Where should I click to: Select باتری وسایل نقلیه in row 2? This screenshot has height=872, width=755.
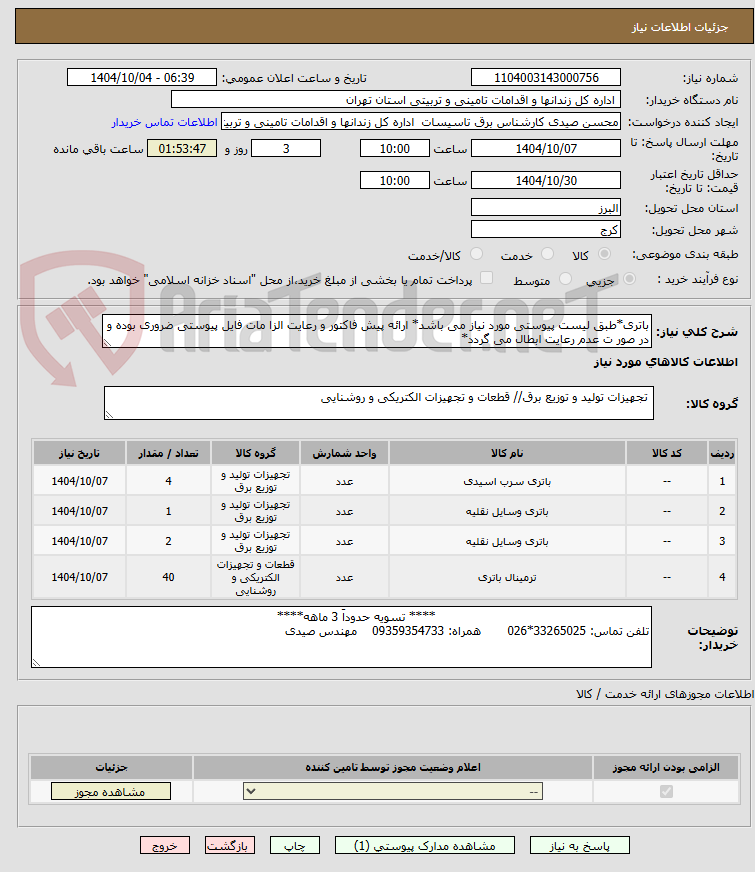(x=507, y=512)
